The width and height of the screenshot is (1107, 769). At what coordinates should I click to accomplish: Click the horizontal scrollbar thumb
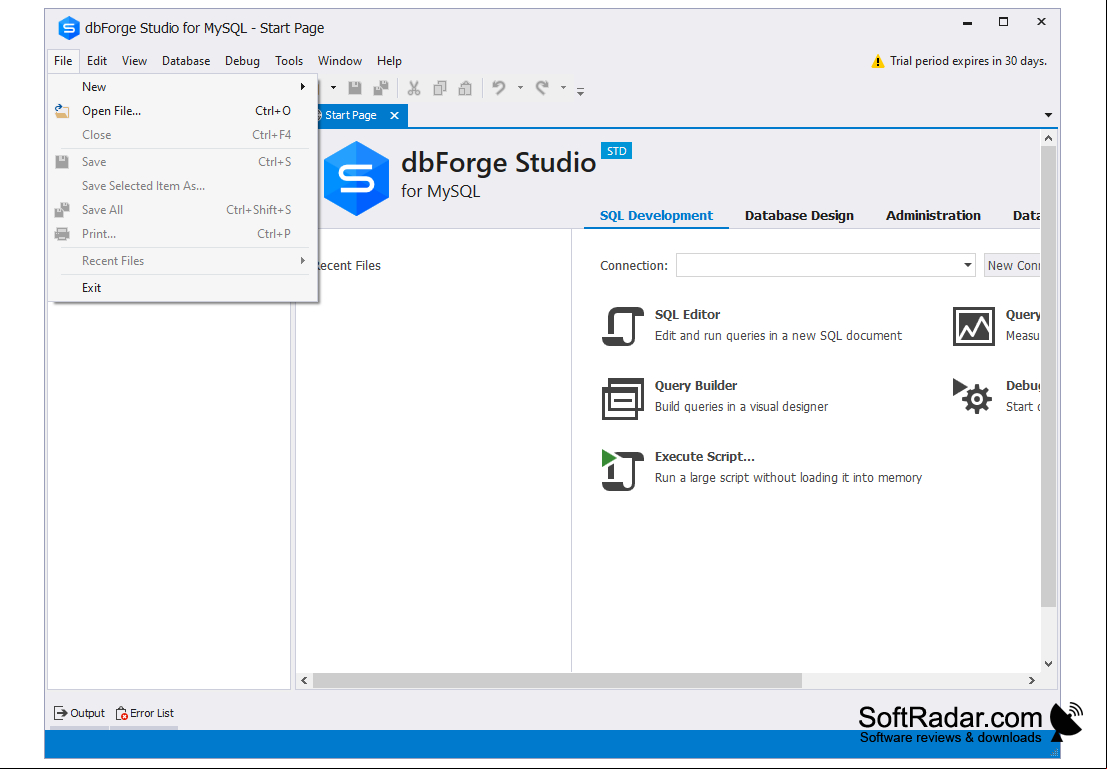(557, 681)
